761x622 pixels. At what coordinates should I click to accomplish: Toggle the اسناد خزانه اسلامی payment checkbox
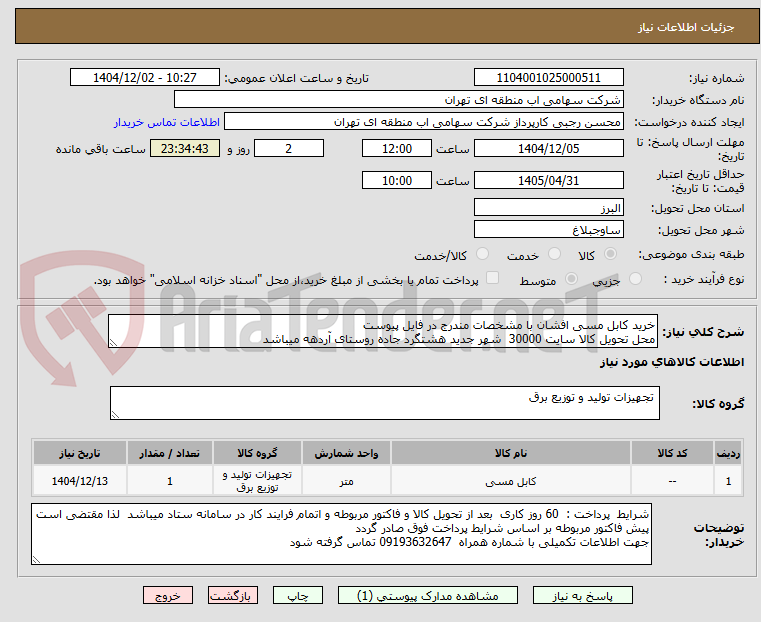coord(492,278)
